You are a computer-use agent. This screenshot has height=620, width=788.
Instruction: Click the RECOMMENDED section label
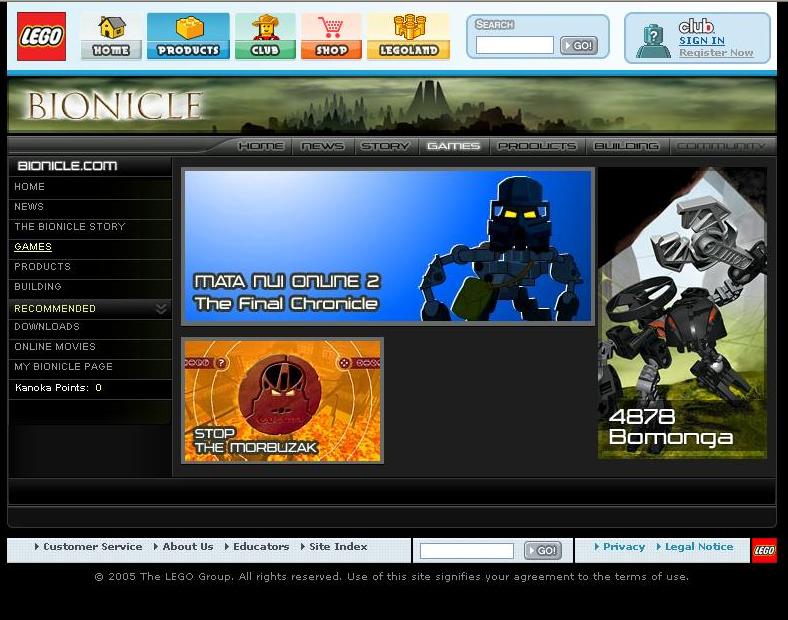click(x=55, y=308)
